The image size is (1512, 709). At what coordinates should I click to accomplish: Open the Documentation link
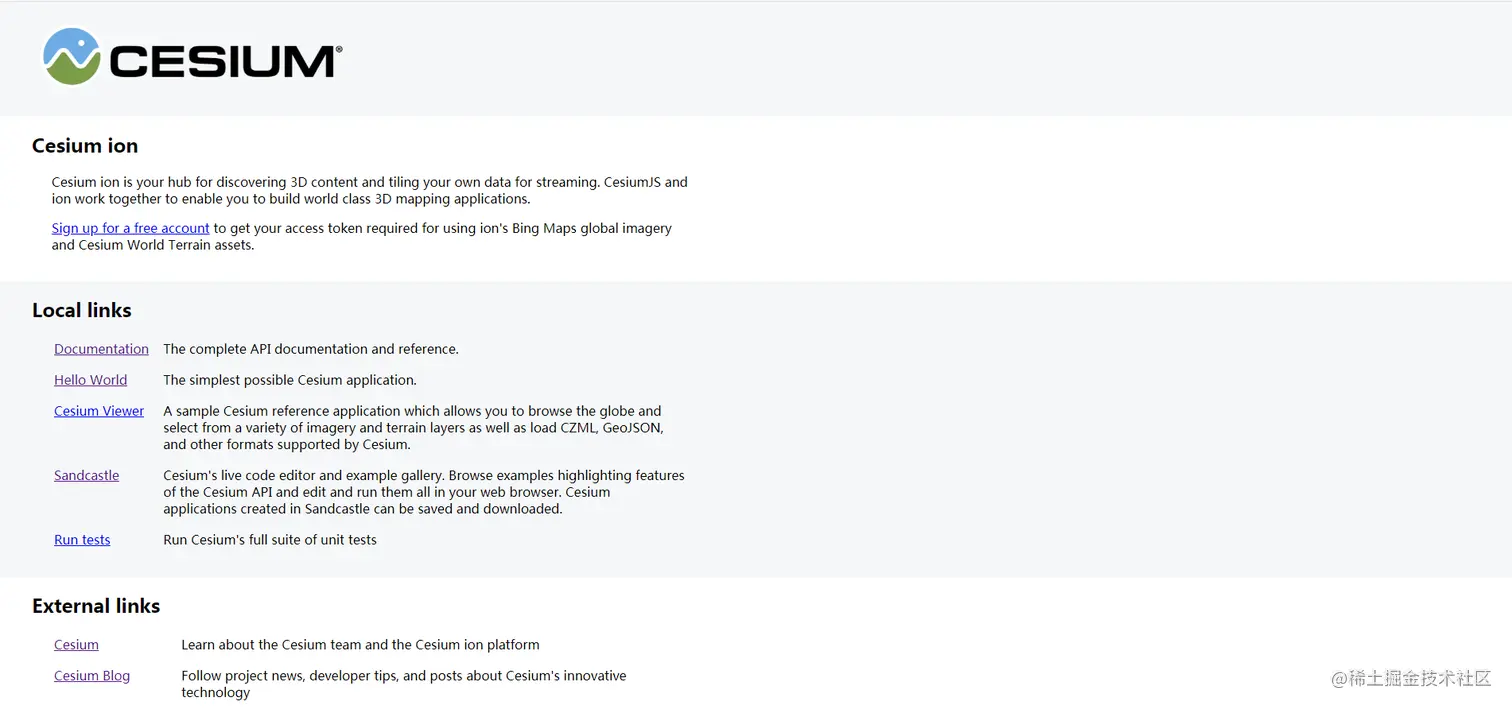[101, 349]
